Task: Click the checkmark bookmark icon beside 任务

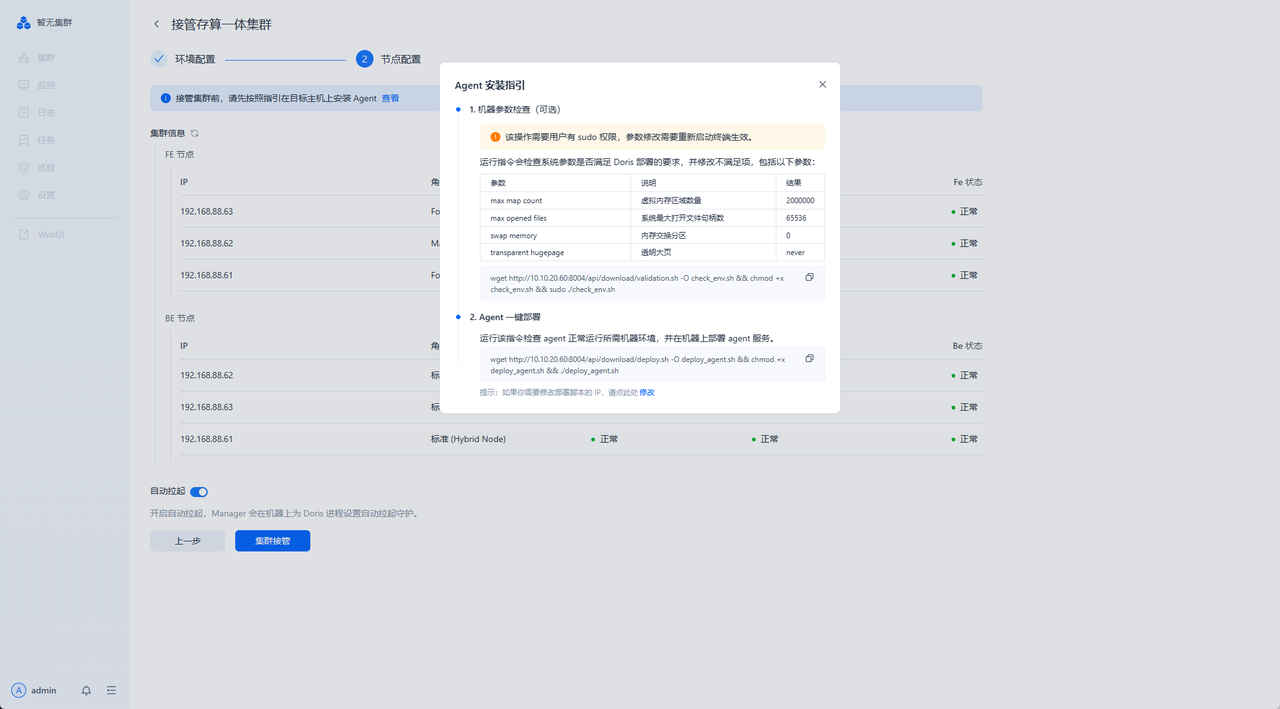Action: pos(24,140)
